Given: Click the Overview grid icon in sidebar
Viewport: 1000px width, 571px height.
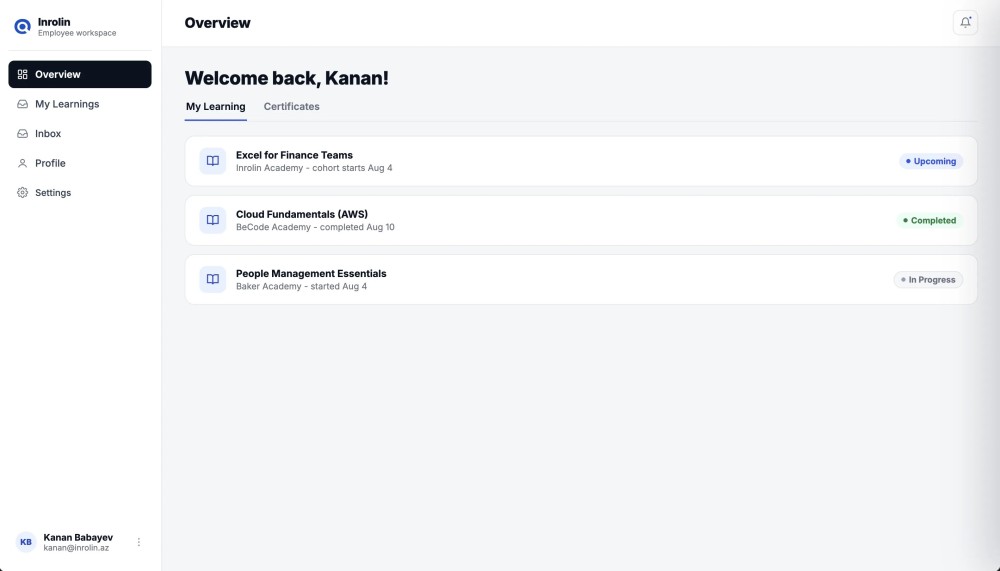Looking at the screenshot, I should [22, 75].
